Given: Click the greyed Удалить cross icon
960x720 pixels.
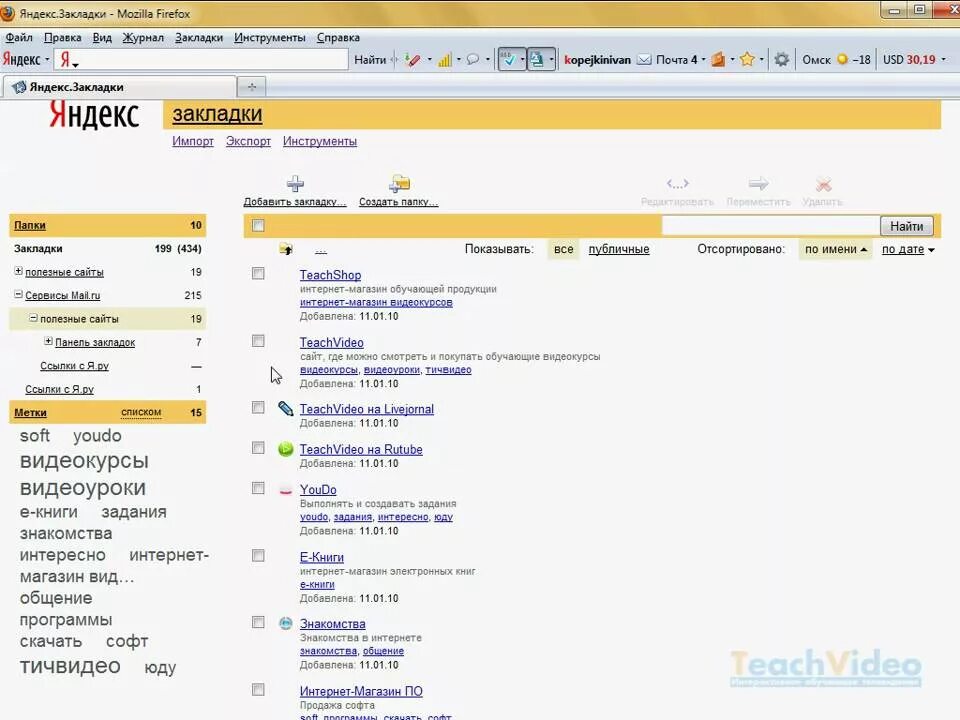Looking at the screenshot, I should pos(823,184).
